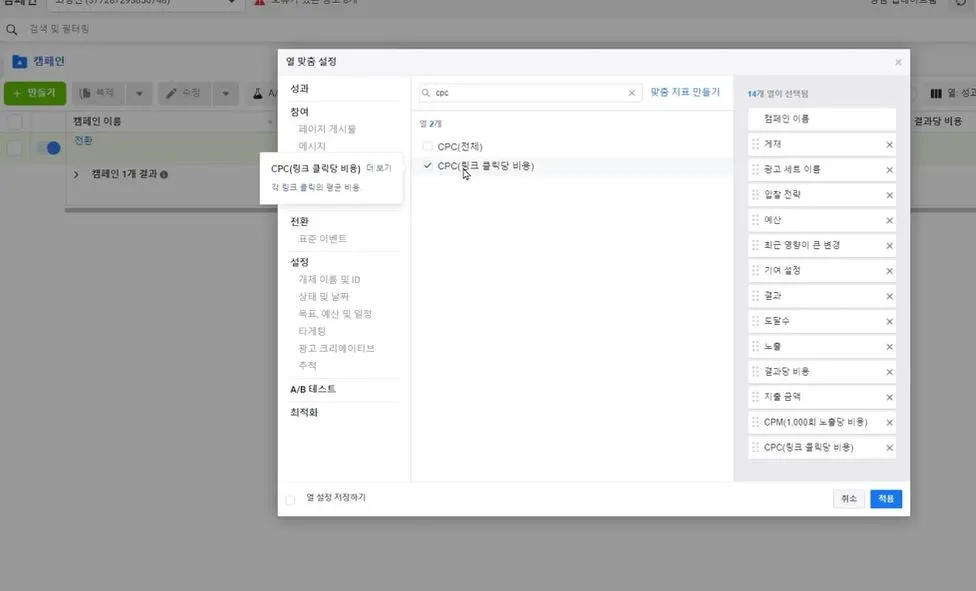Select the 최적화 category in dialog sidebar
Screen dimensions: 976x591
click(x=303, y=411)
